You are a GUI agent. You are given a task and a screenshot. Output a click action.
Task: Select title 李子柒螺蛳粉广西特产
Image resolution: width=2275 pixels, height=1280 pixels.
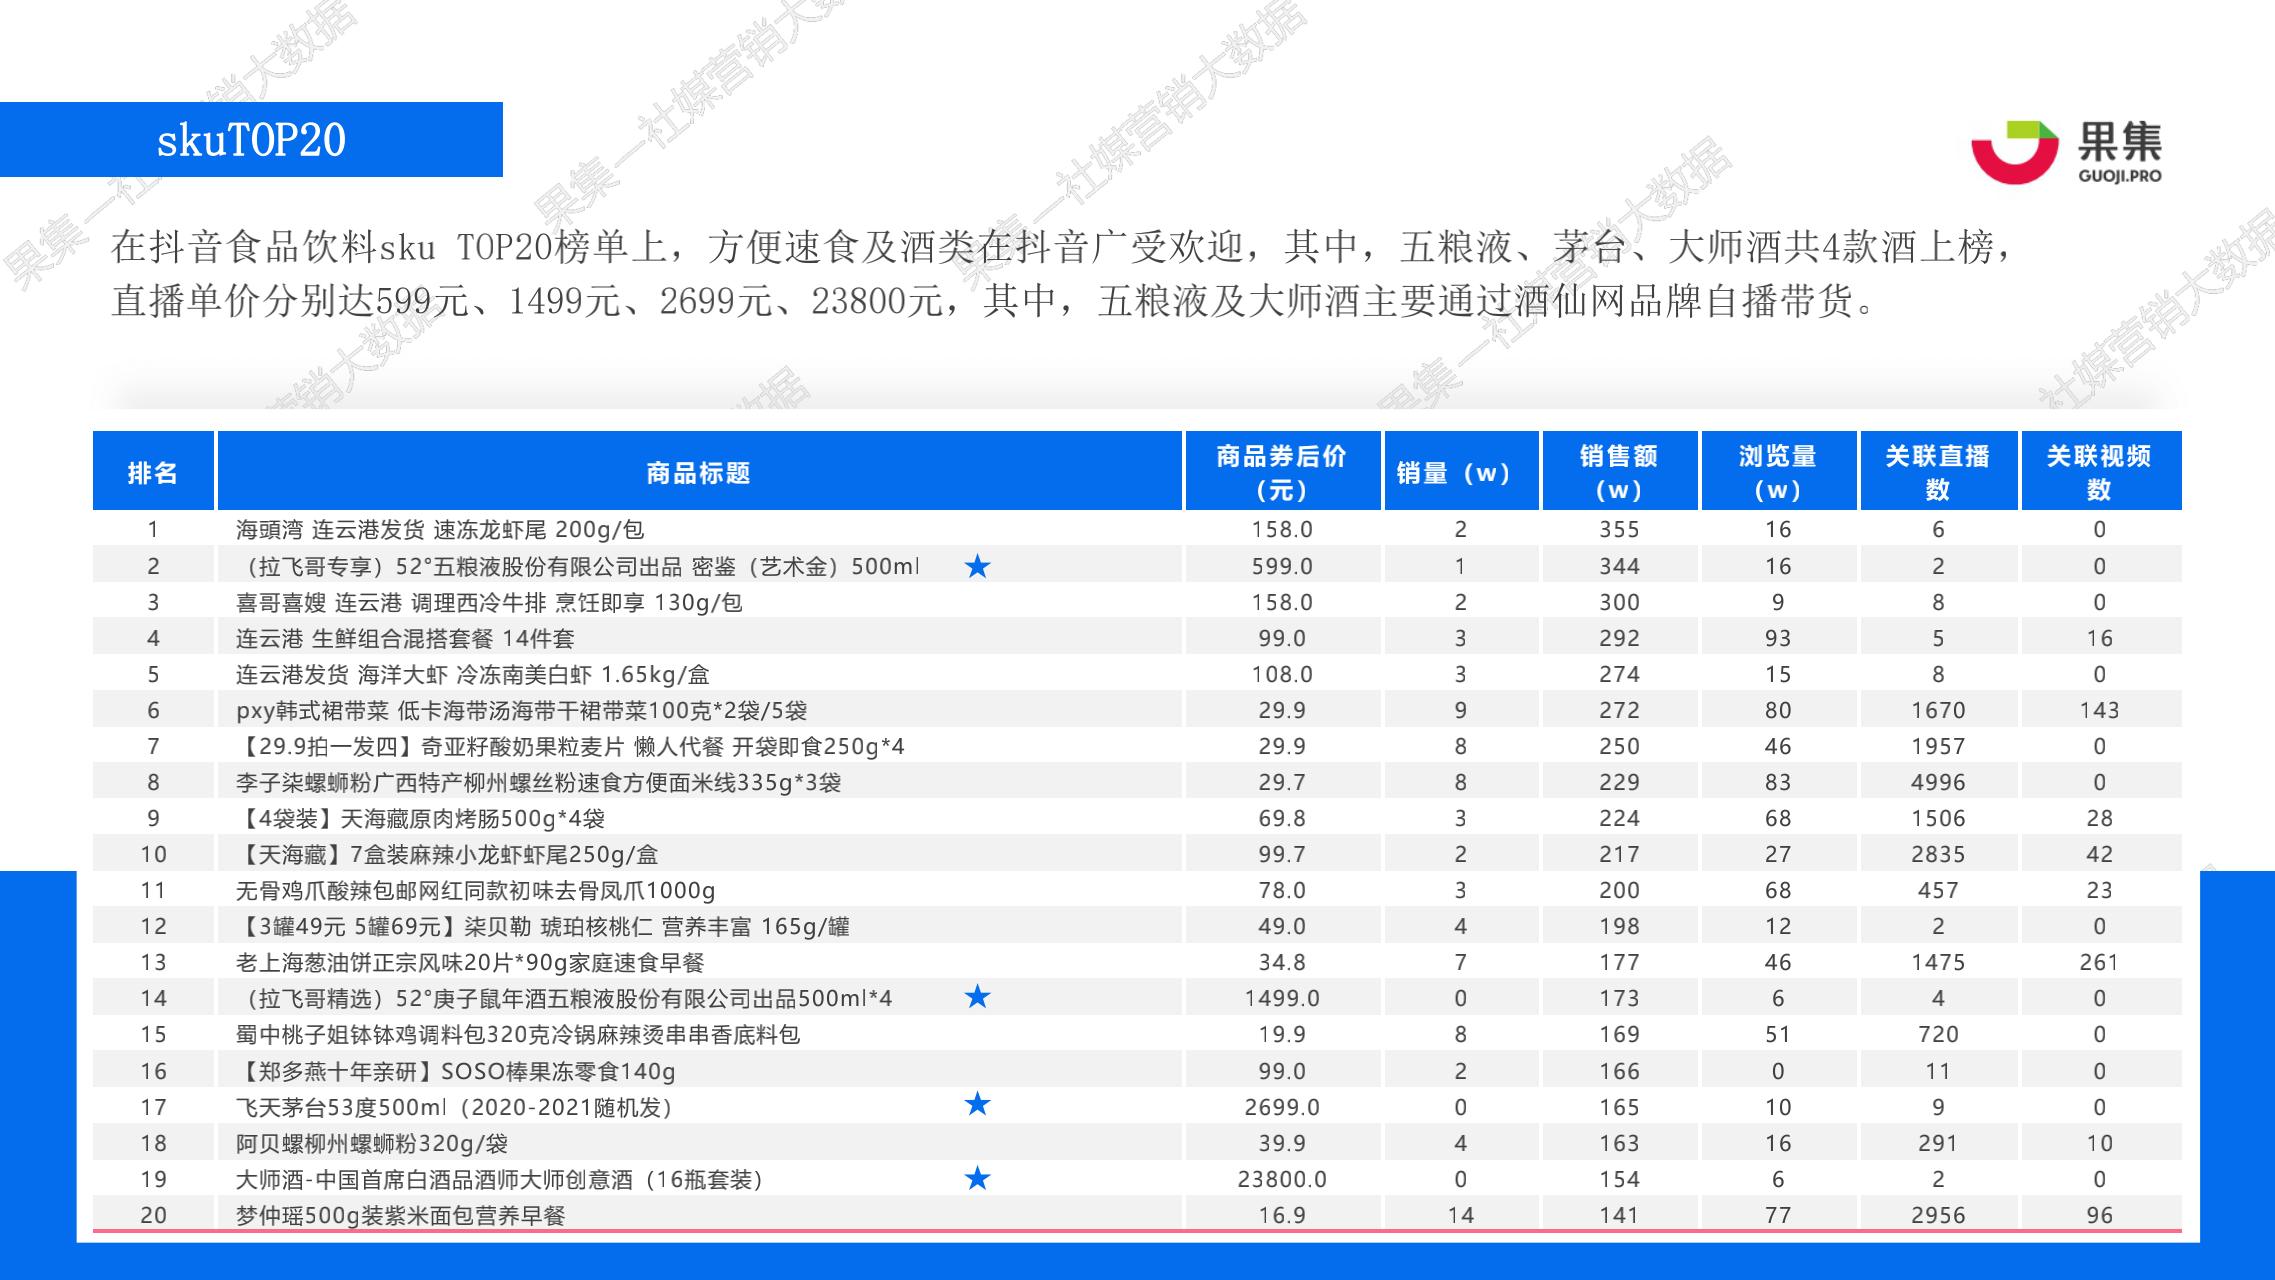[x=538, y=783]
